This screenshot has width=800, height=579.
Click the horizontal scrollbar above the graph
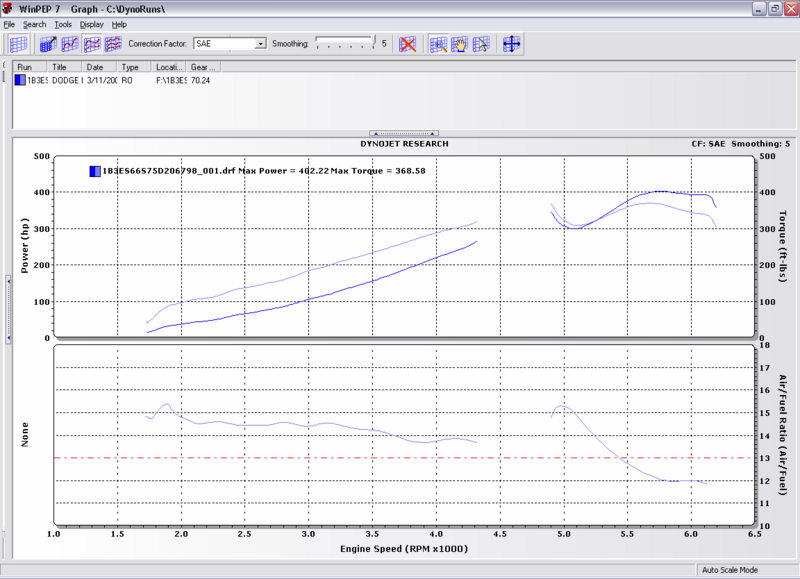click(x=404, y=134)
